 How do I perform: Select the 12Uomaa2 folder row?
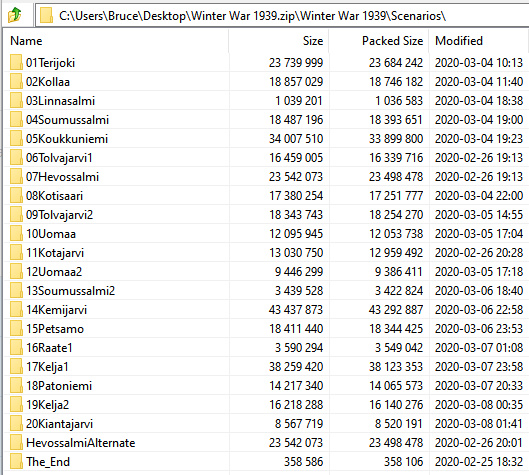[266, 272]
